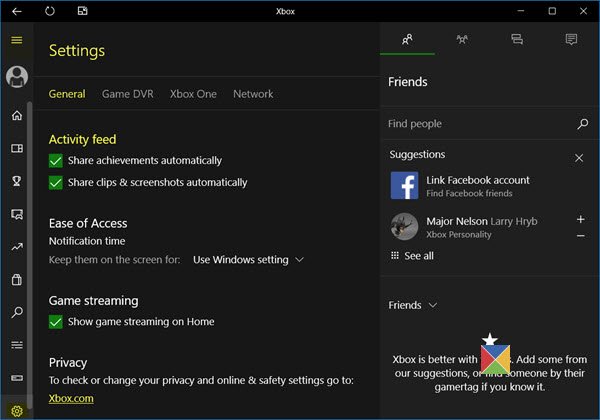600x420 pixels.
Task: Click the Search magnifier in sidebar
Action: (16, 312)
